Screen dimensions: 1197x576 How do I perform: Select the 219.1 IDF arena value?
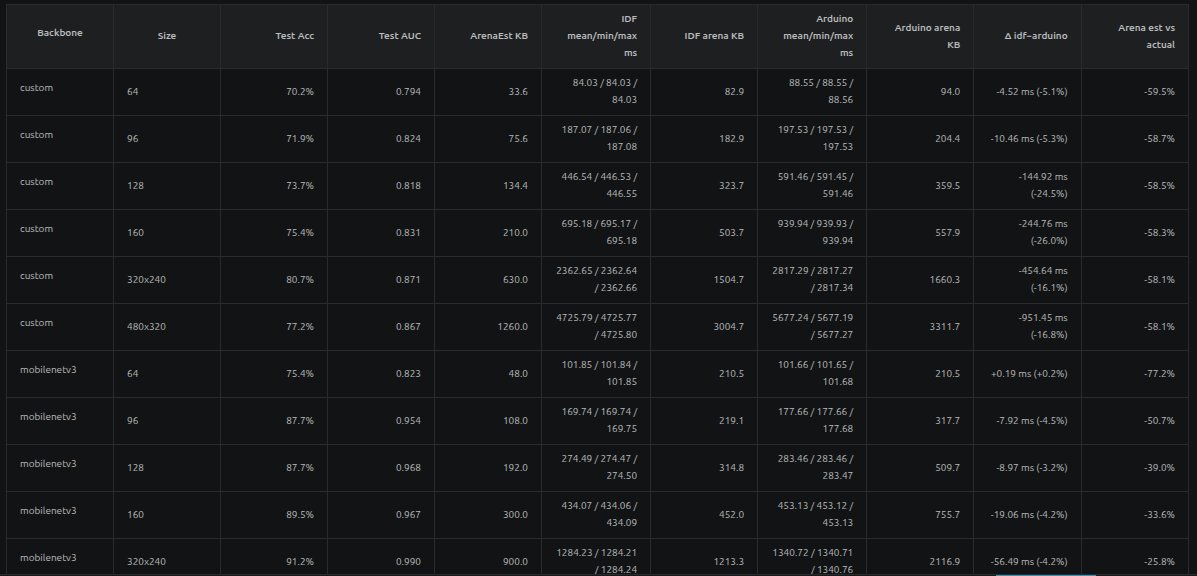tap(731, 420)
